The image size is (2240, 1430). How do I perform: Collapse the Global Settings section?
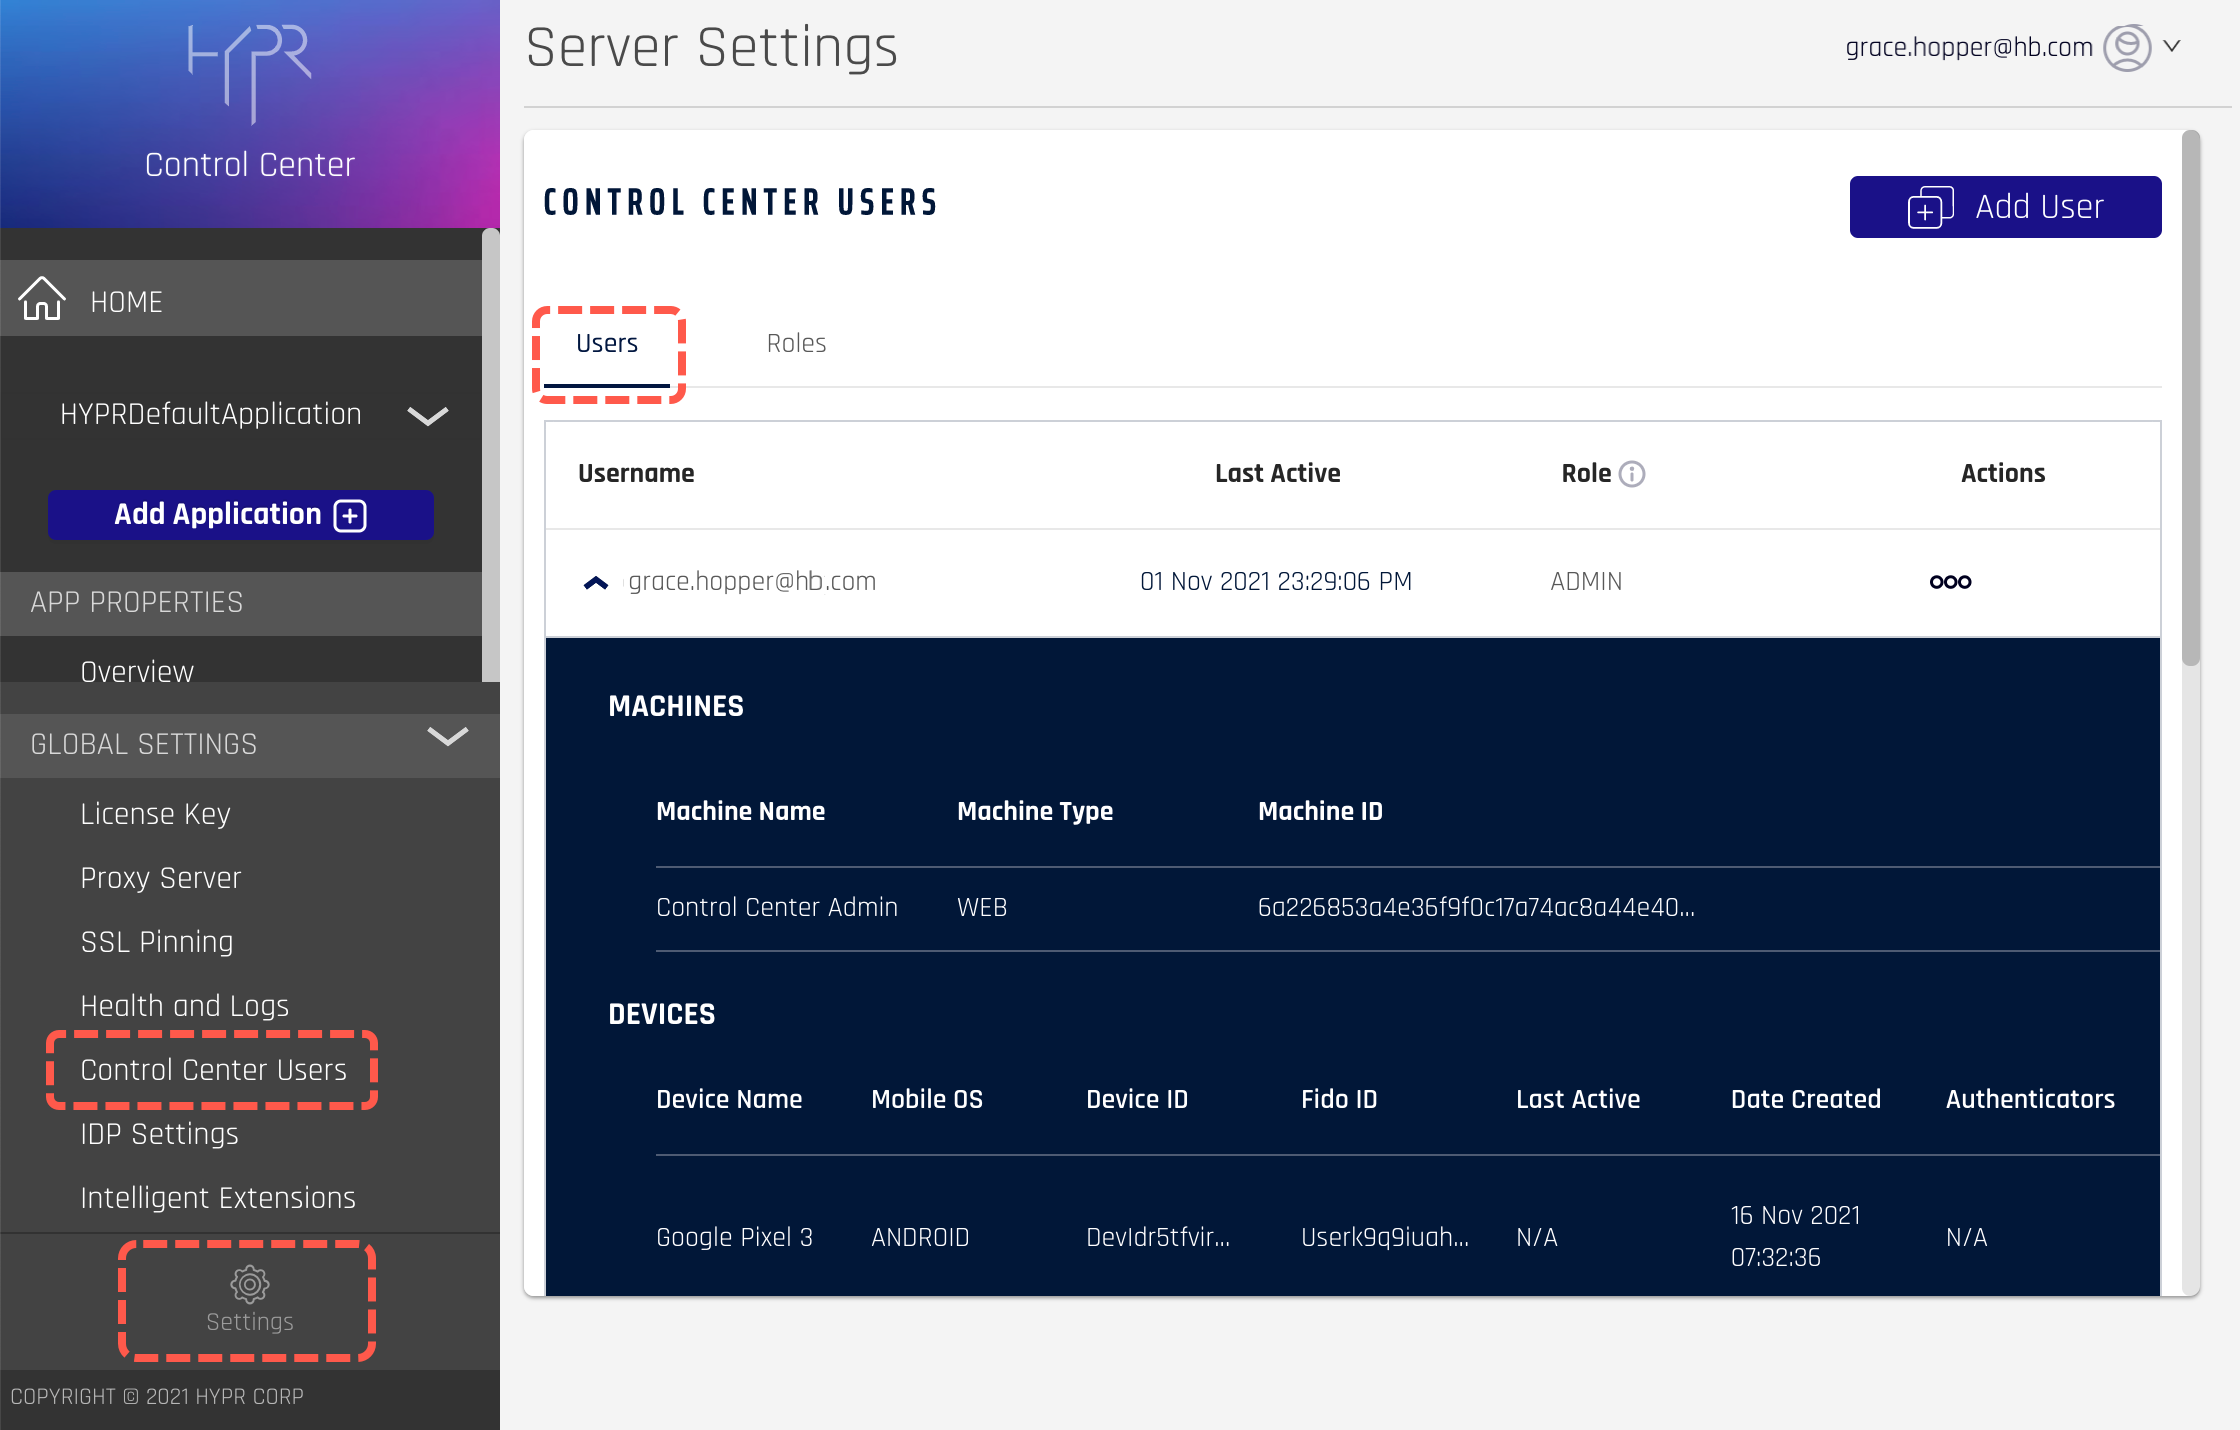tap(447, 737)
